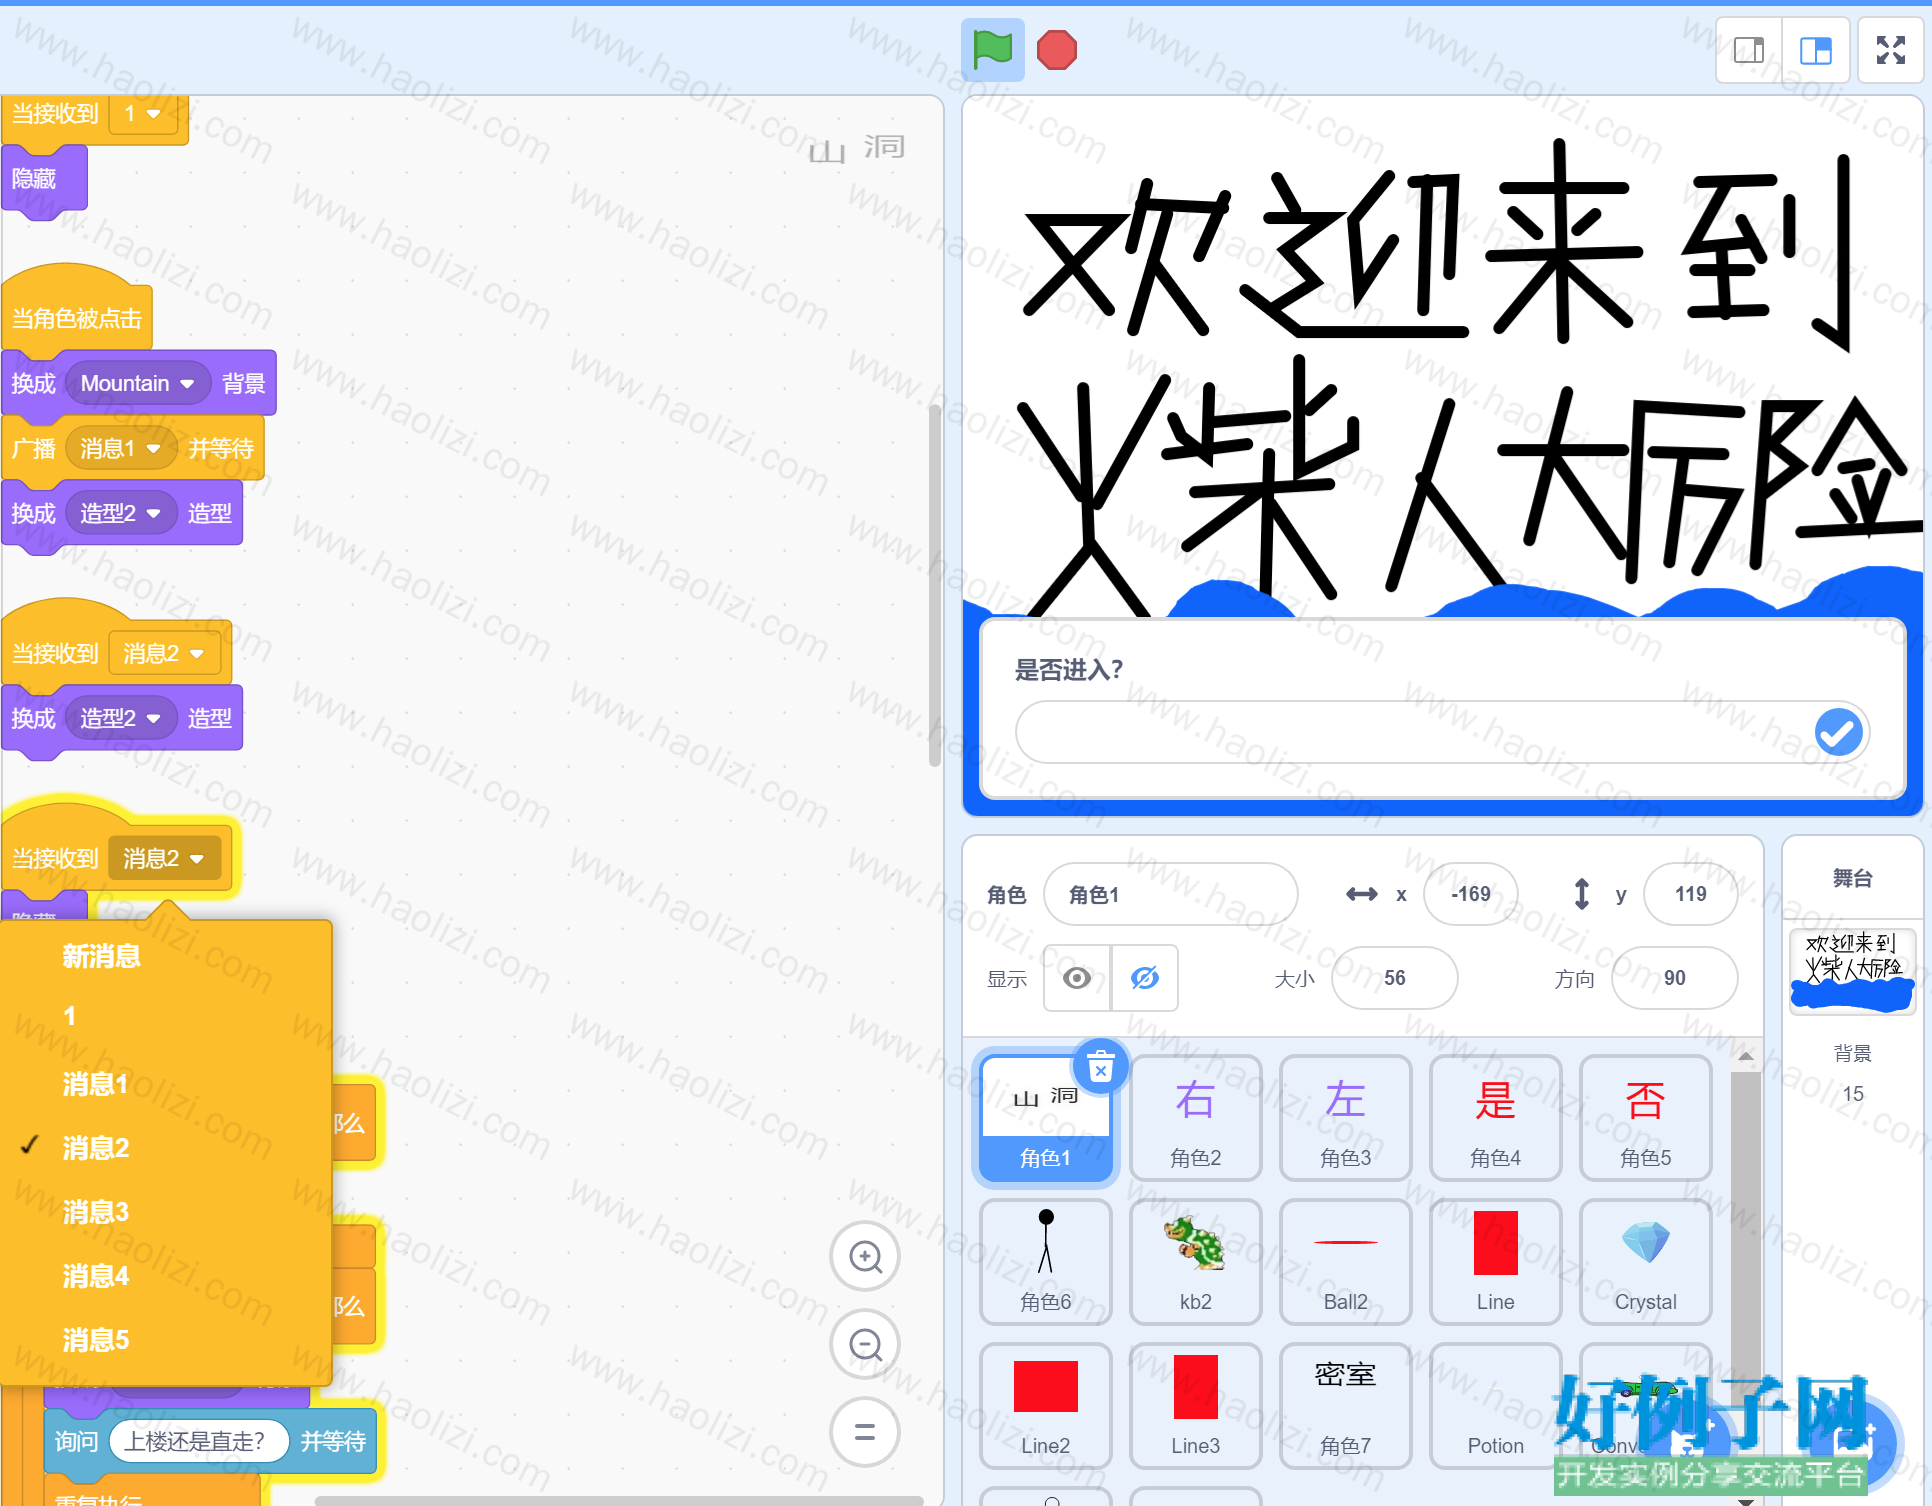The width and height of the screenshot is (1932, 1506).
Task: Choose checked 消息2 from dropdown list
Action: [166, 1148]
